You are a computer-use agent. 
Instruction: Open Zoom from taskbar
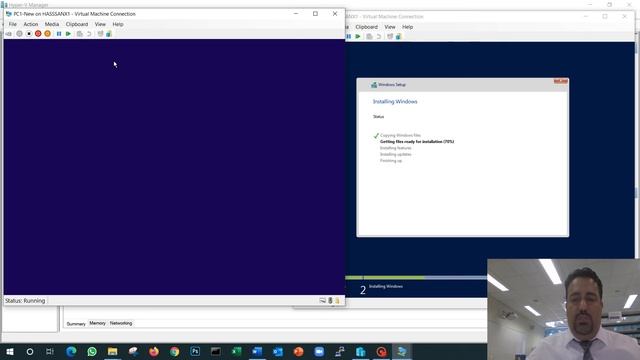click(x=319, y=351)
